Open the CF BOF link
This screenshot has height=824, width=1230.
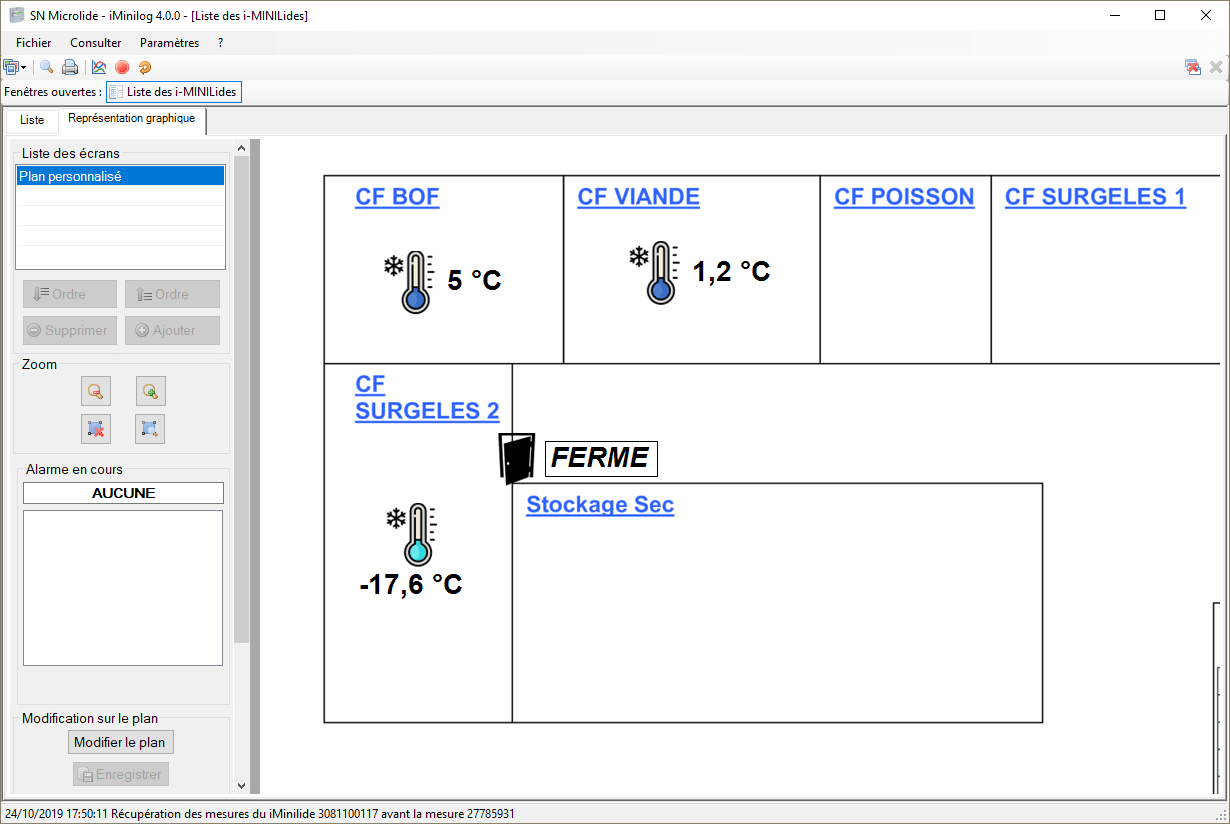click(397, 197)
